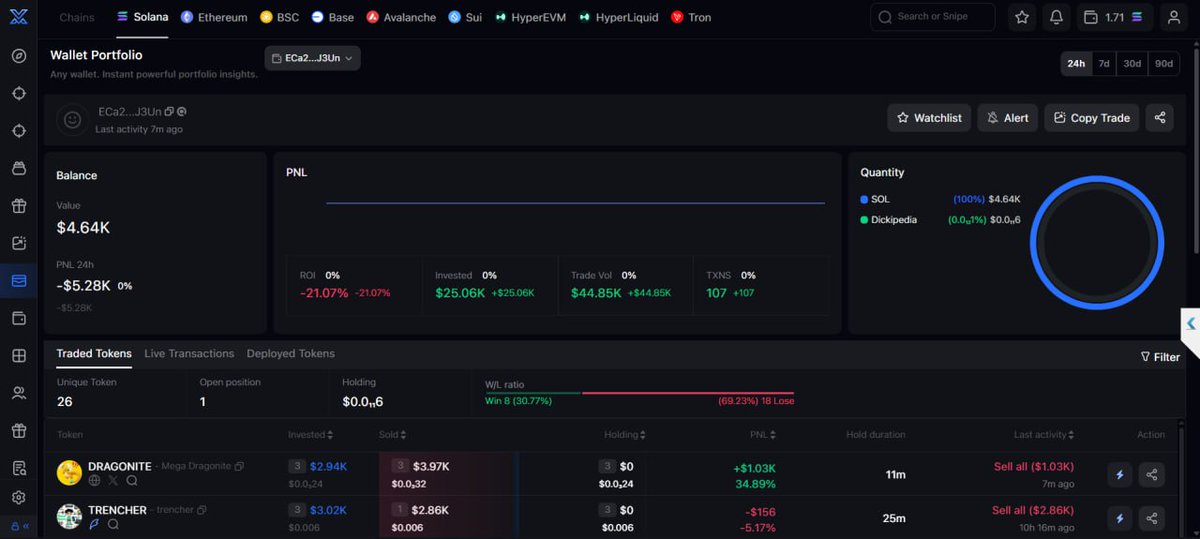Open the Live Transactions tab
This screenshot has height=539, width=1200.
[189, 354]
